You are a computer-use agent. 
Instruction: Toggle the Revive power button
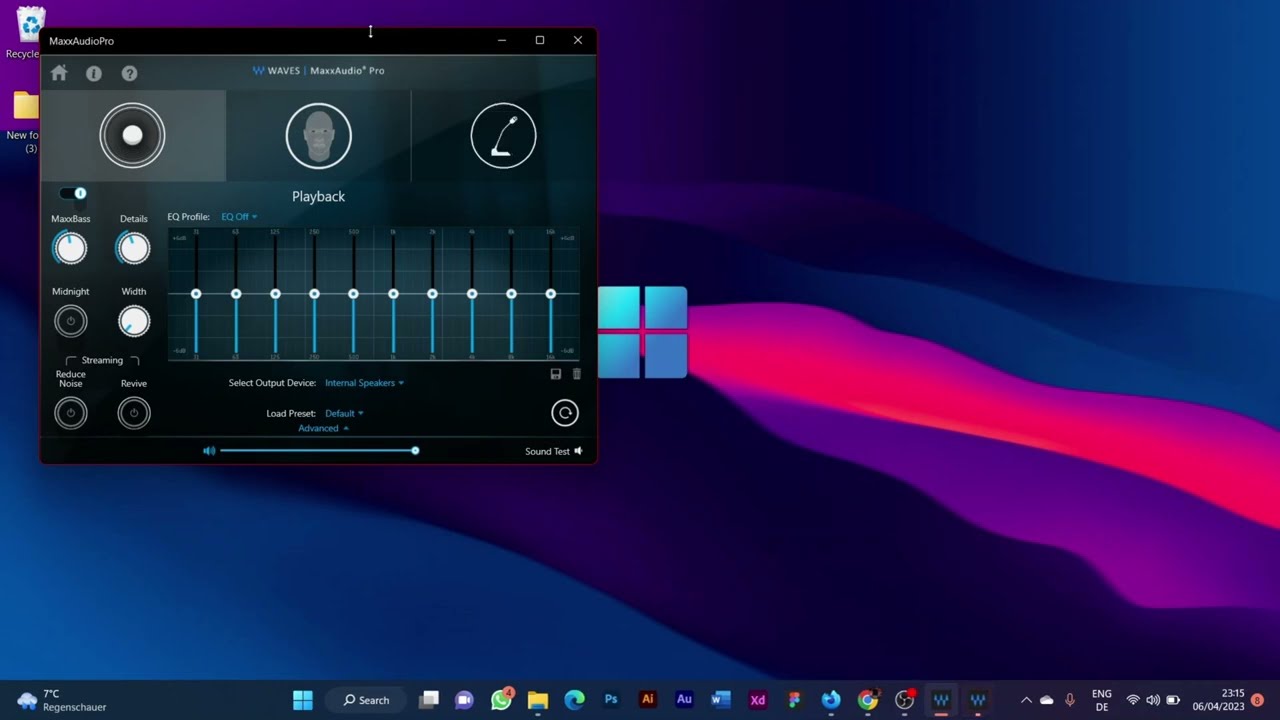(133, 413)
